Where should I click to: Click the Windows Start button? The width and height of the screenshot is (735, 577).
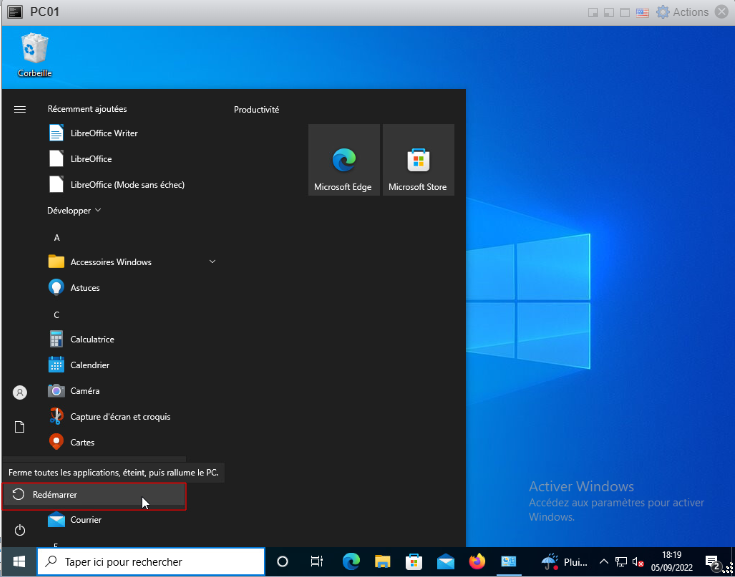(19, 562)
